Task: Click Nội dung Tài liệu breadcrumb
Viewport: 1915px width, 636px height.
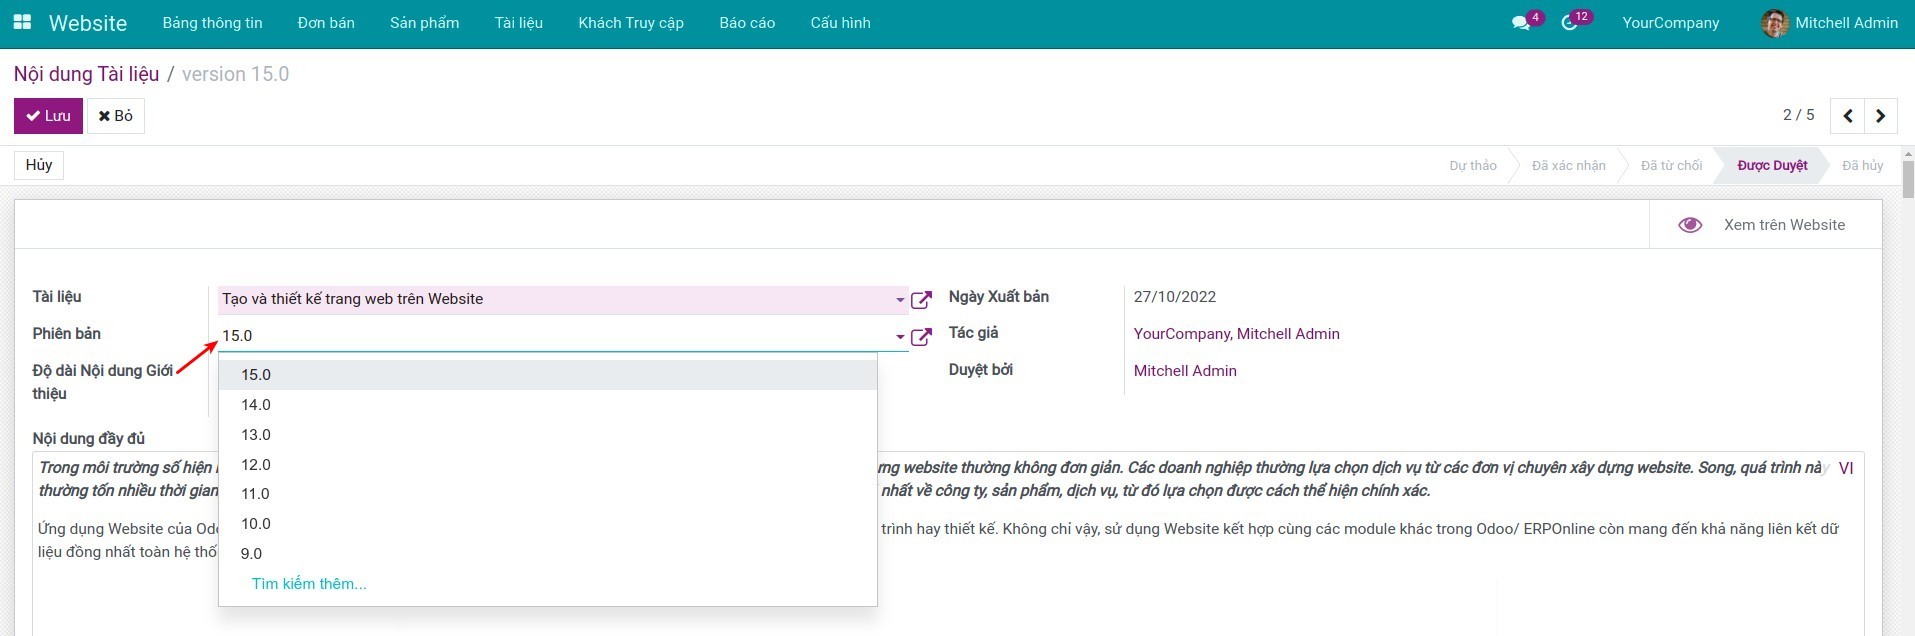Action: 86,74
